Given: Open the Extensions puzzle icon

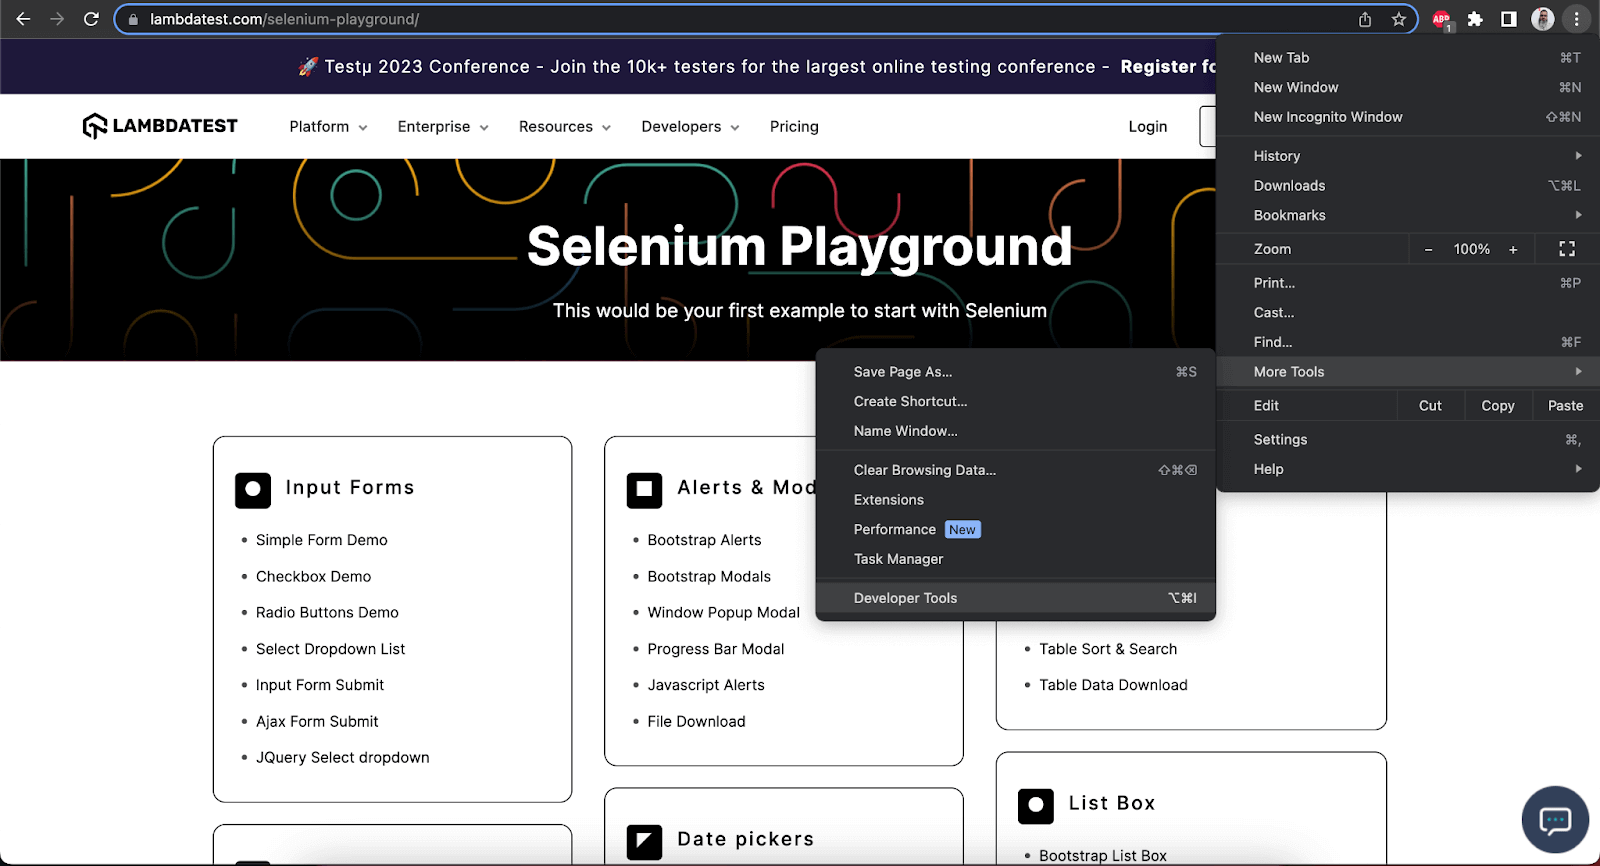Looking at the screenshot, I should [1475, 19].
